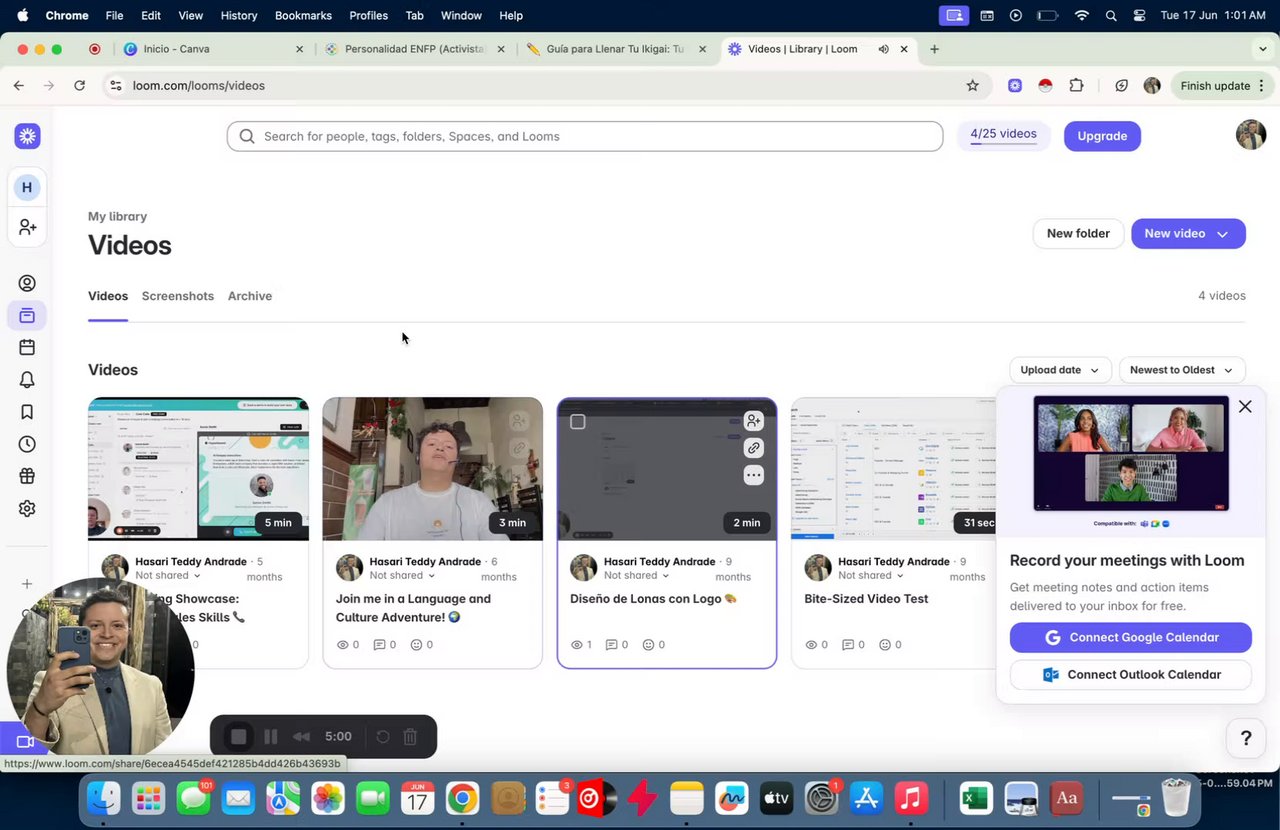Viewport: 1280px width, 830px height.
Task: Open Spotlight search in menu bar
Action: click(1111, 15)
